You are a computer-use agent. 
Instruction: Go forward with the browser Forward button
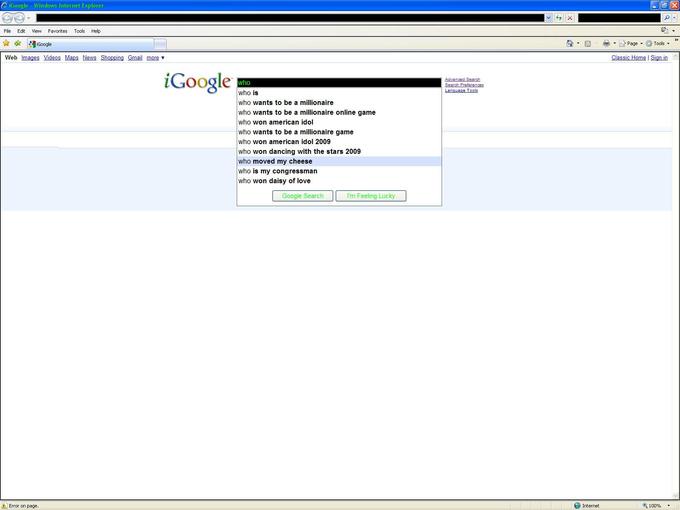pyautogui.click(x=20, y=18)
